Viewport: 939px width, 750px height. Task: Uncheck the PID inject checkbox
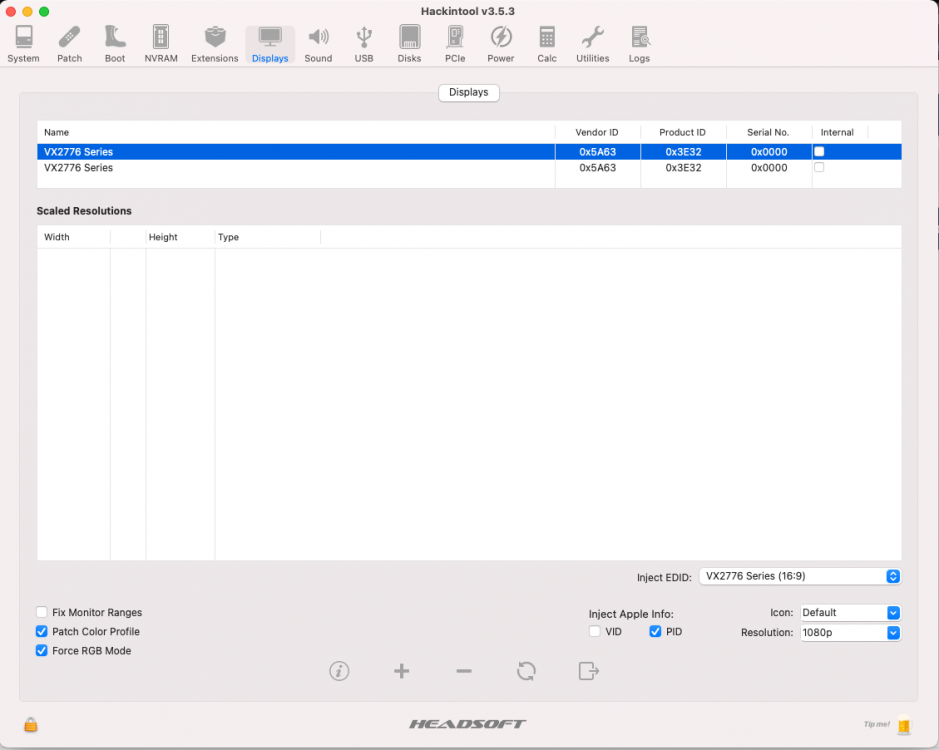click(x=655, y=631)
